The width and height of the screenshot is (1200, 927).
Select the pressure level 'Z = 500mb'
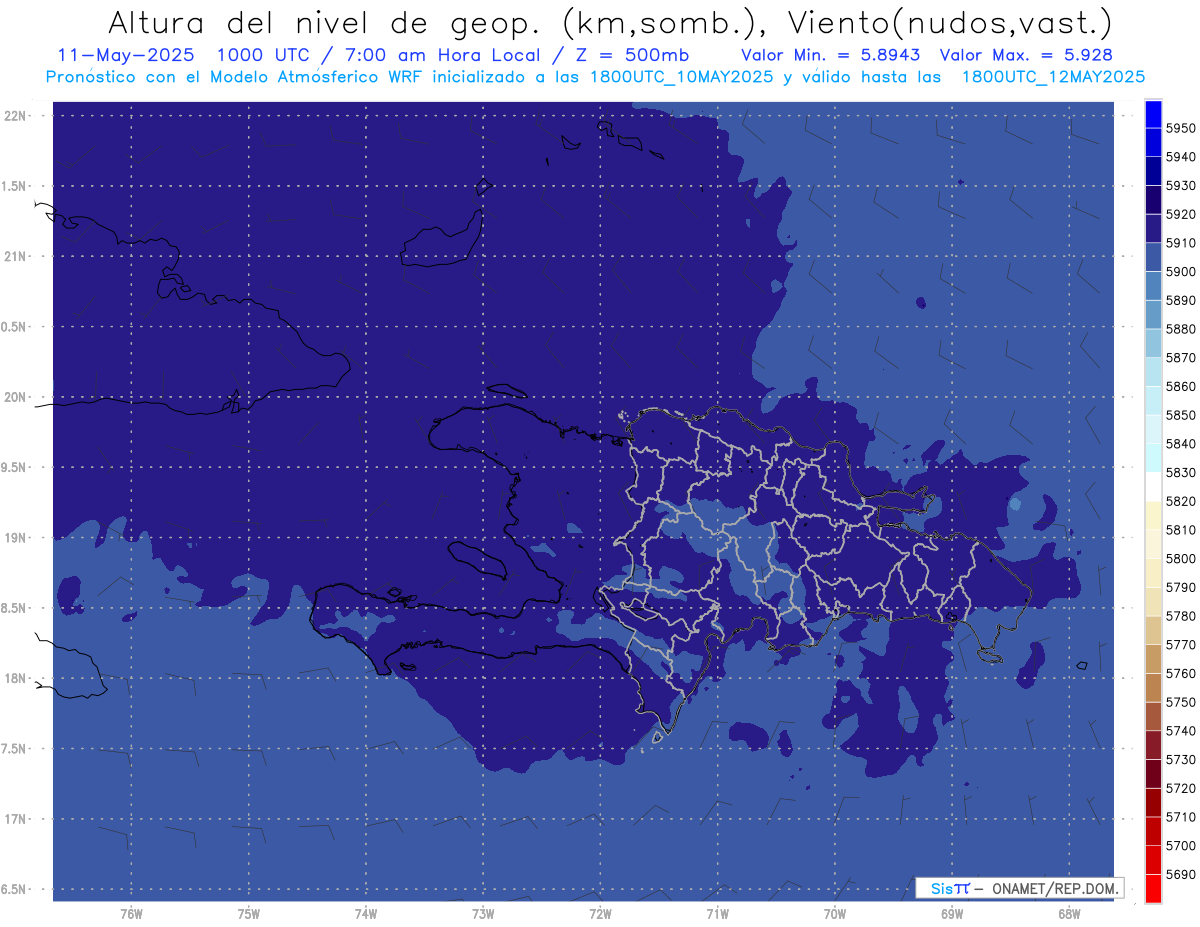pyautogui.click(x=632, y=55)
